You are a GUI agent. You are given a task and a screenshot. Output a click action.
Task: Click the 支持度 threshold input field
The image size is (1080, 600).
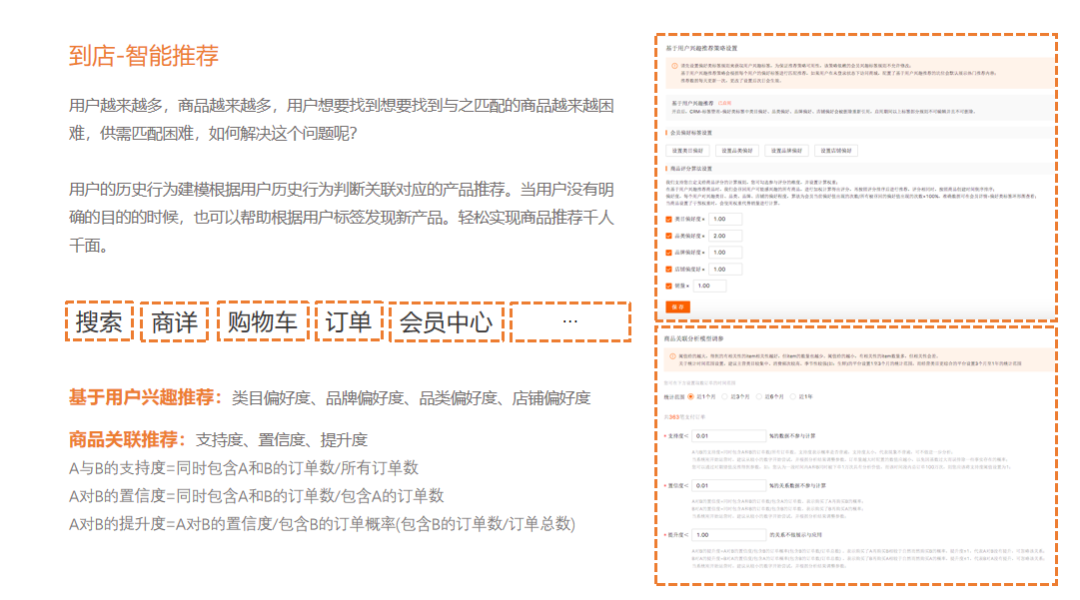click(x=728, y=436)
